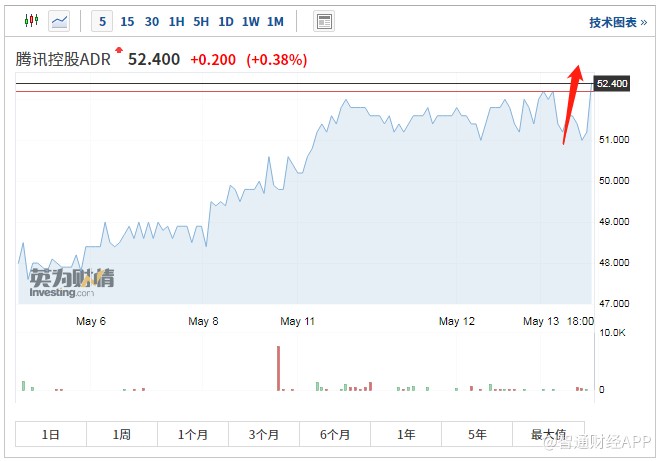Click the May 6 date label

(91, 322)
